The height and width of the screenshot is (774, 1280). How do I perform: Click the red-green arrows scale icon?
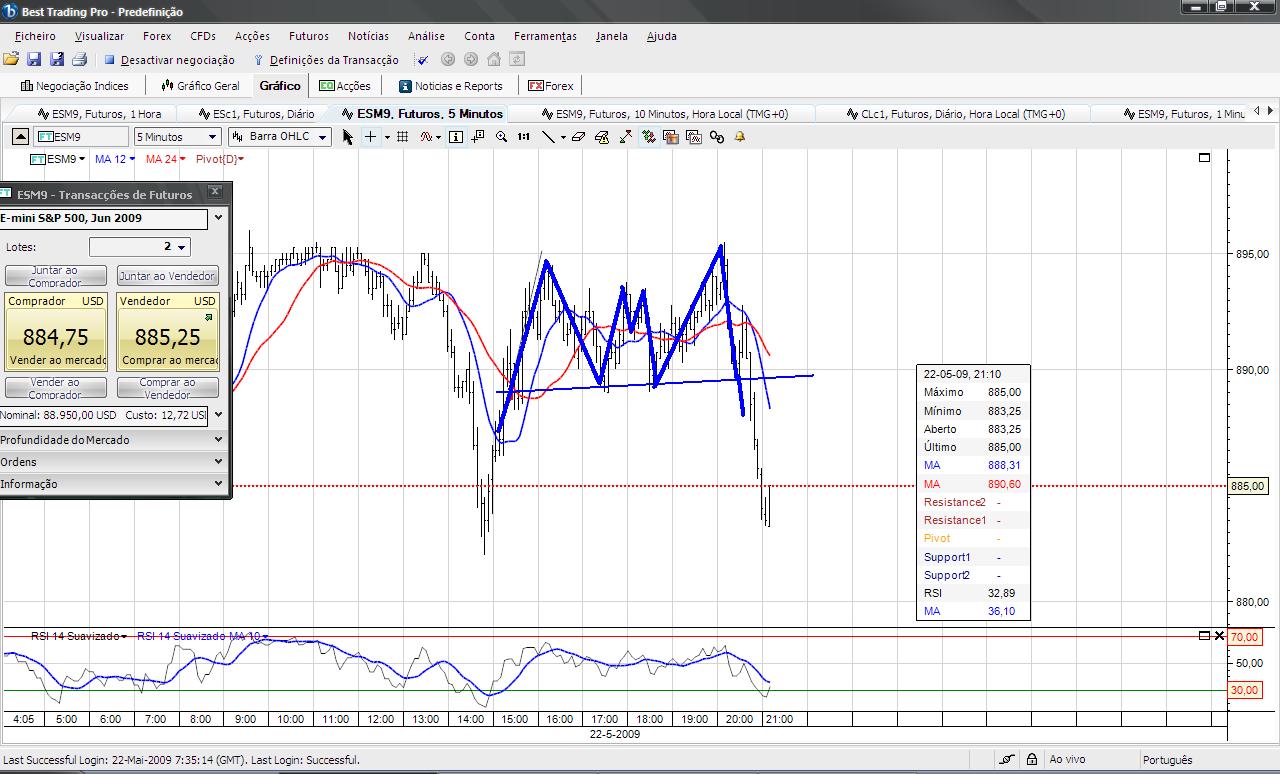pyautogui.click(x=625, y=137)
